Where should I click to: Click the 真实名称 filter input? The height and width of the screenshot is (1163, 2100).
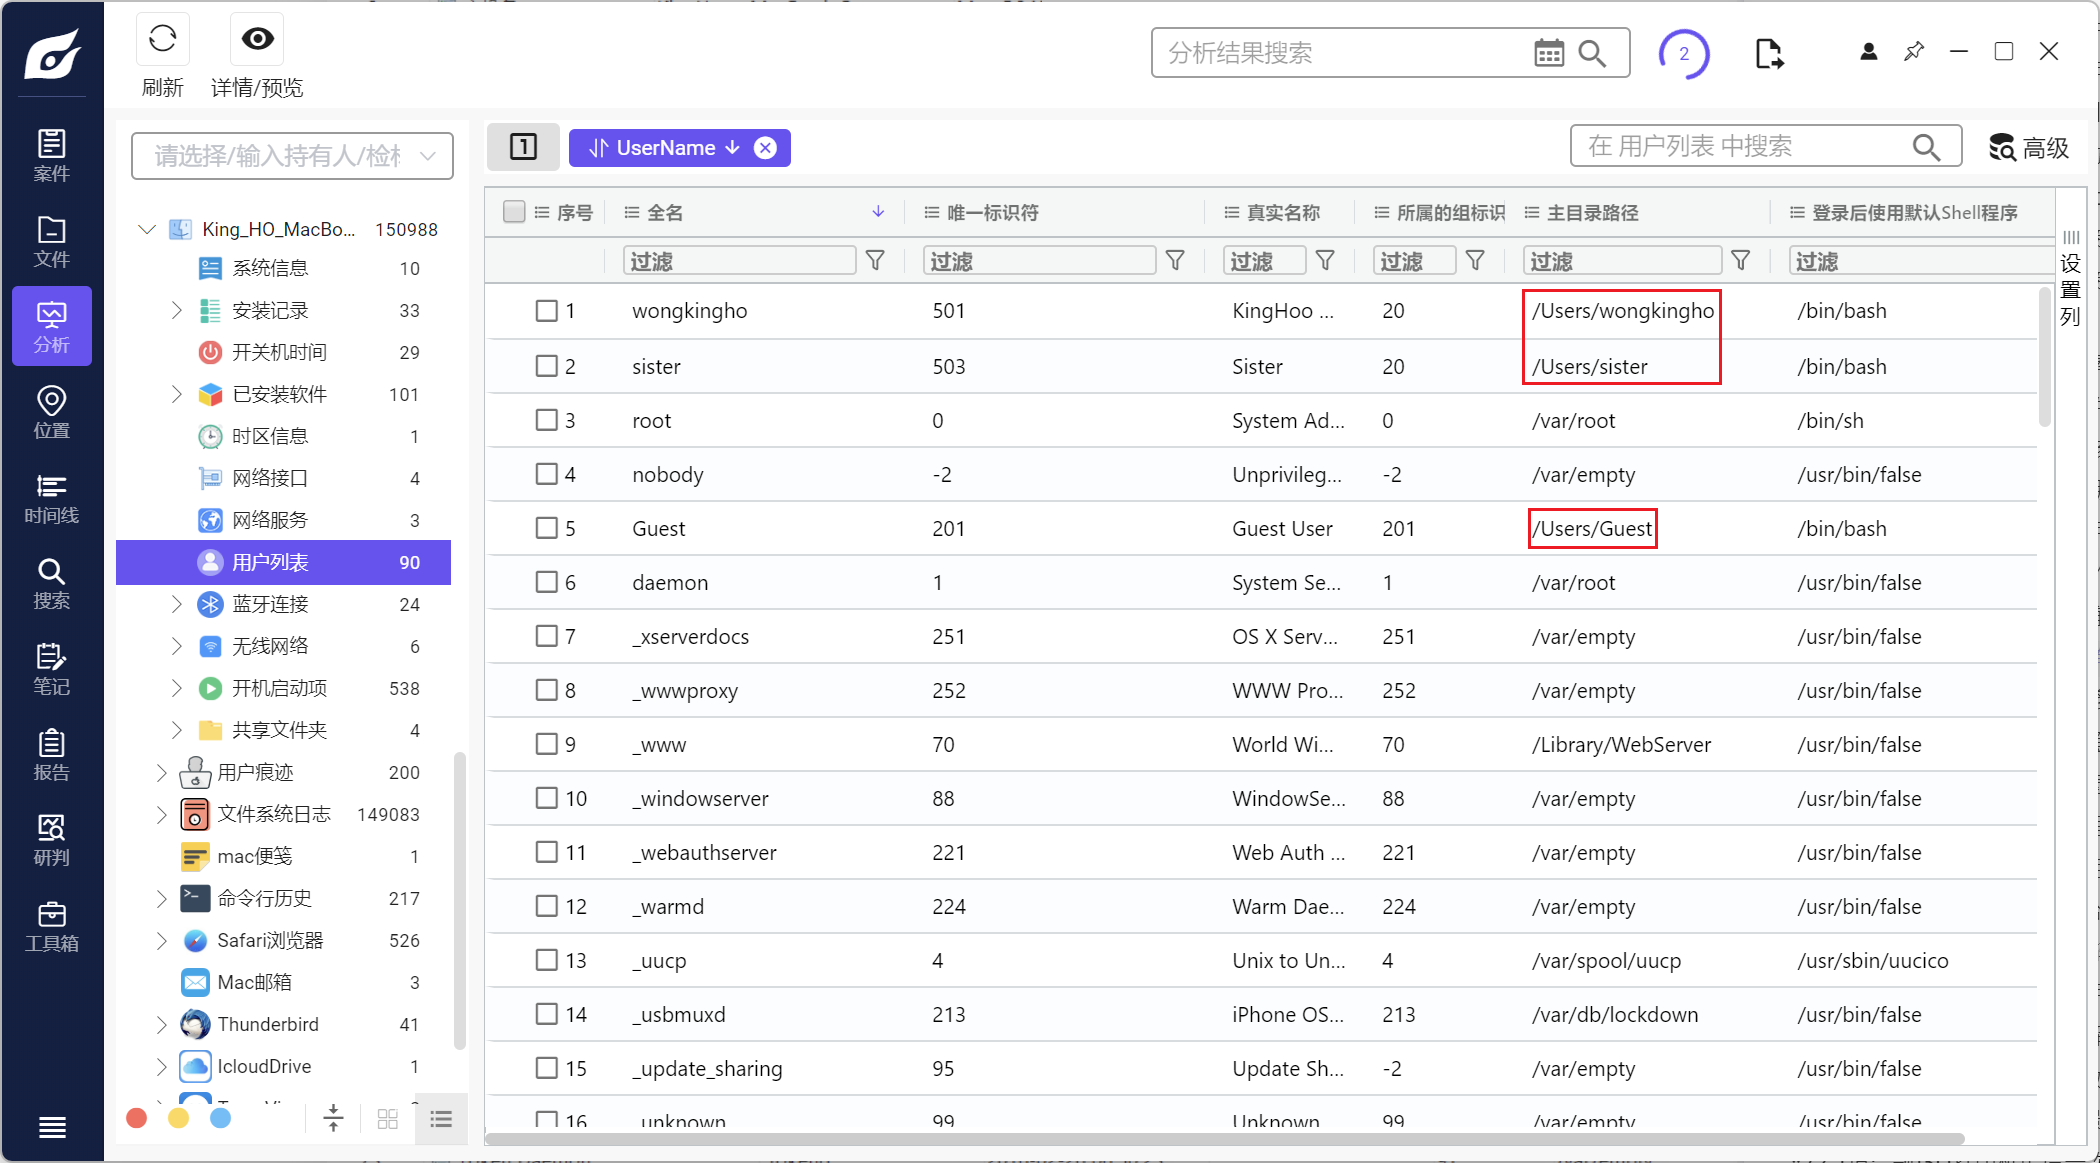[1265, 261]
